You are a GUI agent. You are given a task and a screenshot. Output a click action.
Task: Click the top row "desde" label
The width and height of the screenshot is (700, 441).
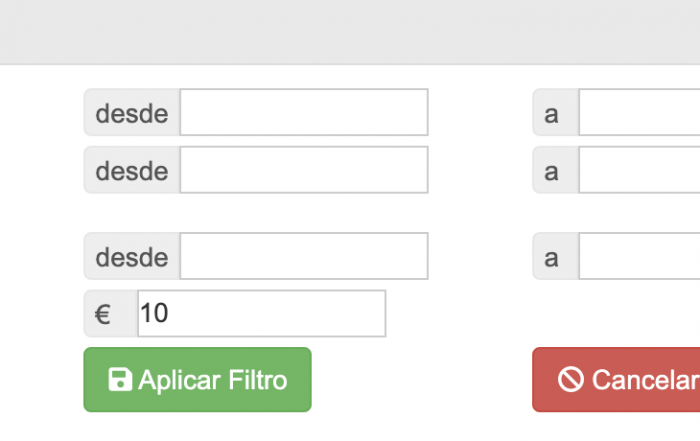[x=132, y=113]
